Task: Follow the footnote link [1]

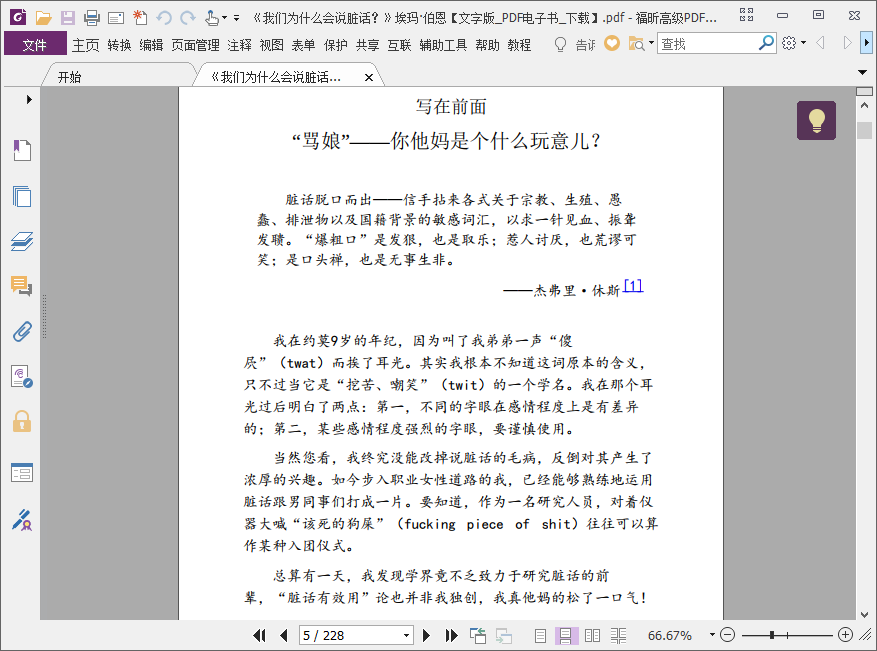Action: tap(633, 286)
